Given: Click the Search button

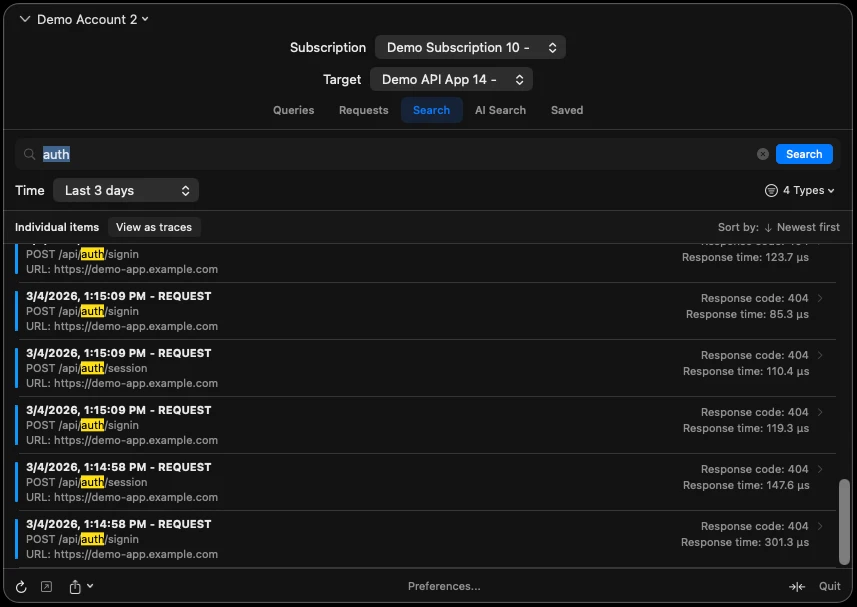Looking at the screenshot, I should pos(803,154).
